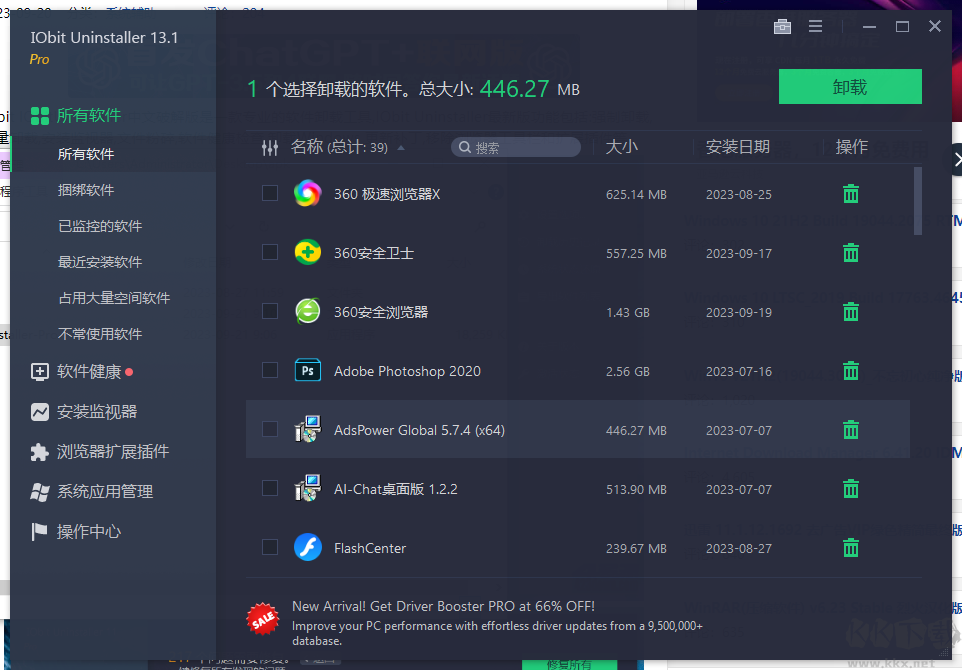Click the AI-Chat桌面版 1.2.2 name

396,489
